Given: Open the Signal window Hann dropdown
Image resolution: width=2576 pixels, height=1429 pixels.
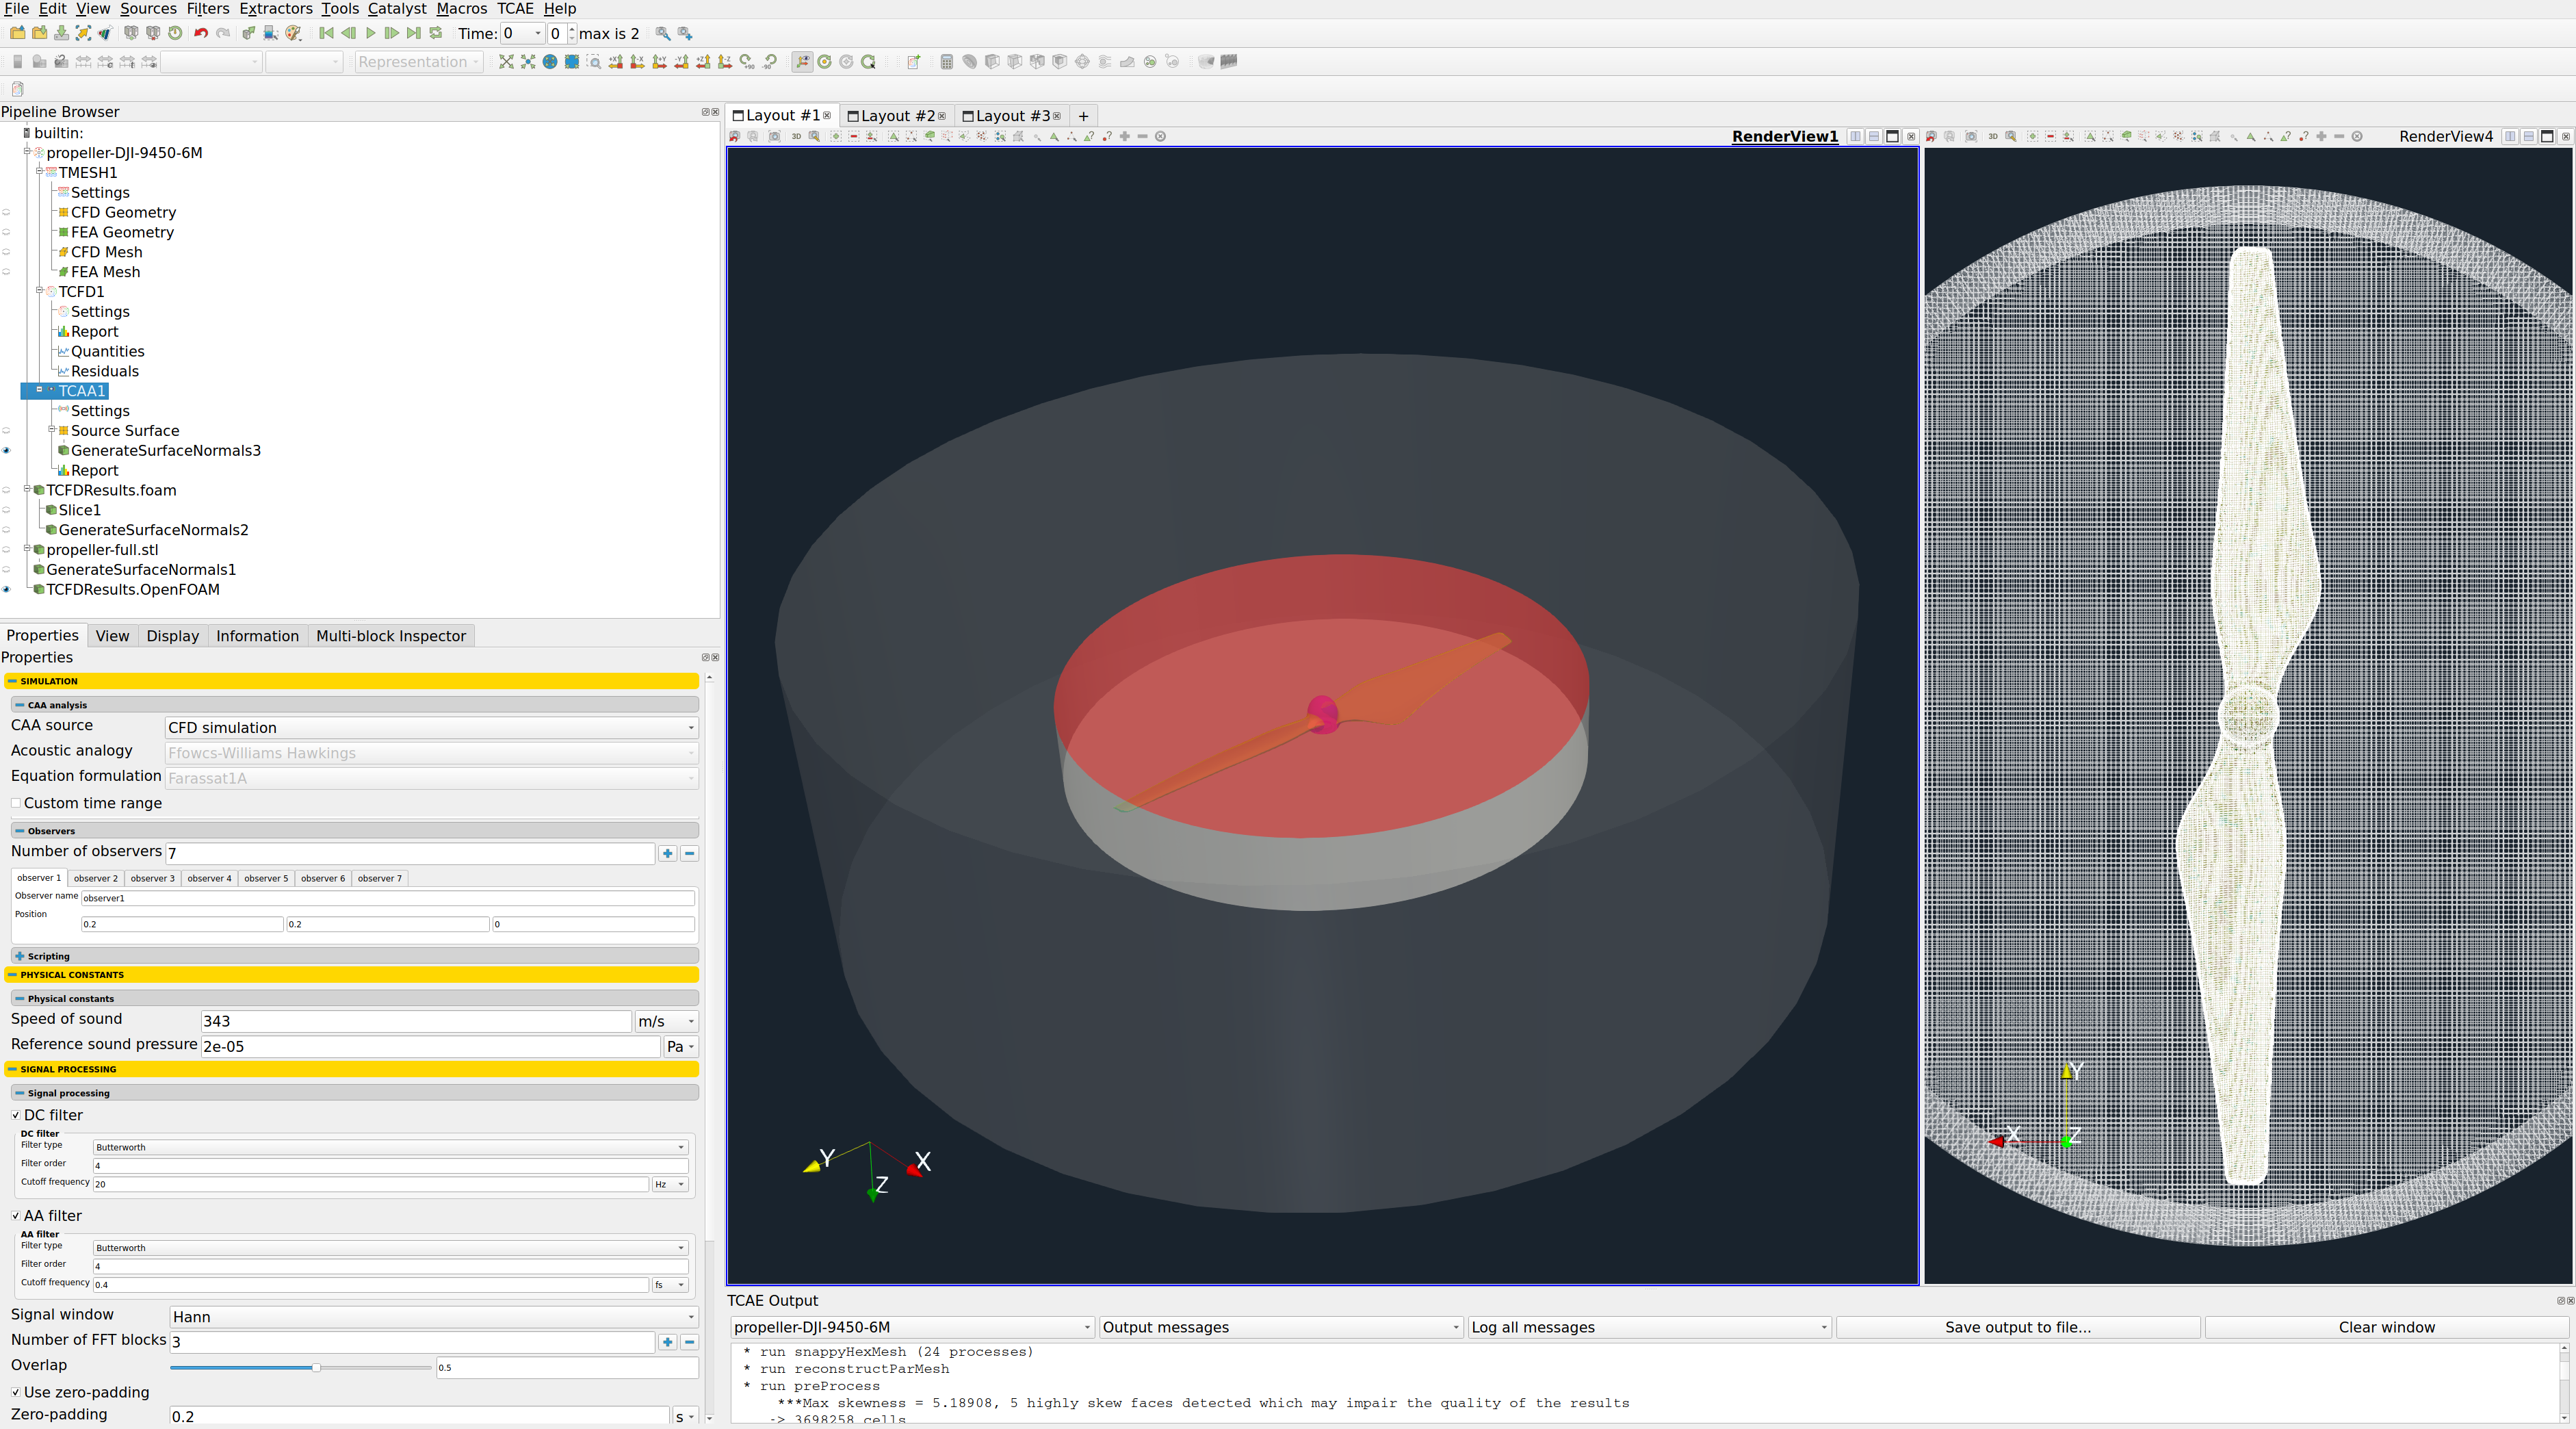Looking at the screenshot, I should coord(433,1317).
